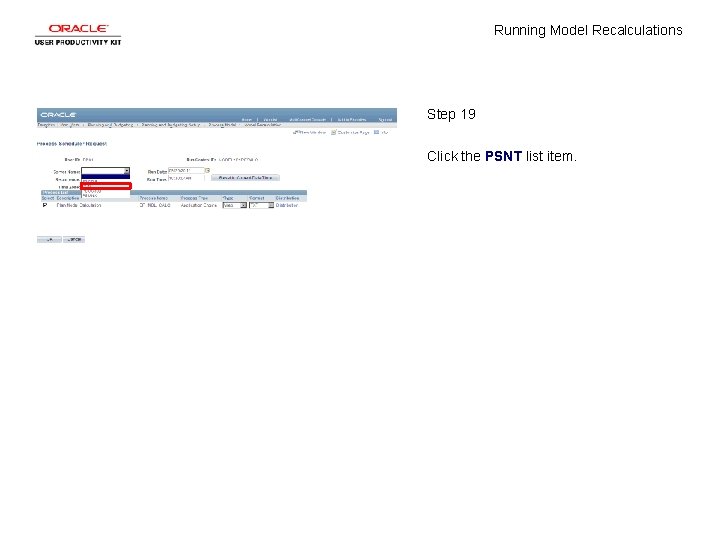
Task: Click into the Run Date input field
Action: click(186, 170)
